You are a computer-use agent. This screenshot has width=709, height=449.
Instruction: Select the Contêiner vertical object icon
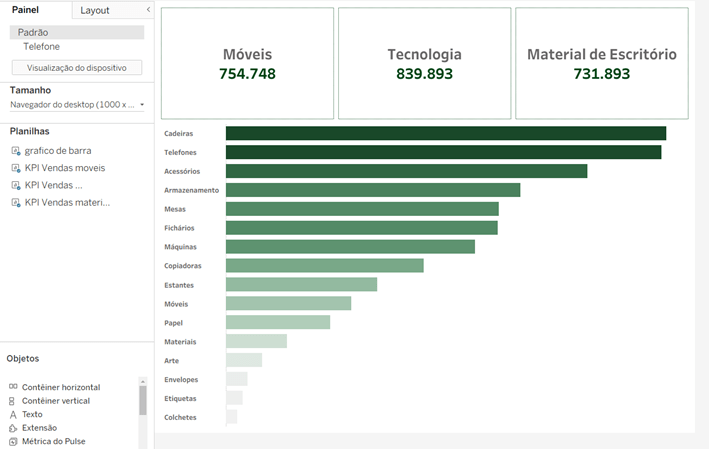coord(12,401)
